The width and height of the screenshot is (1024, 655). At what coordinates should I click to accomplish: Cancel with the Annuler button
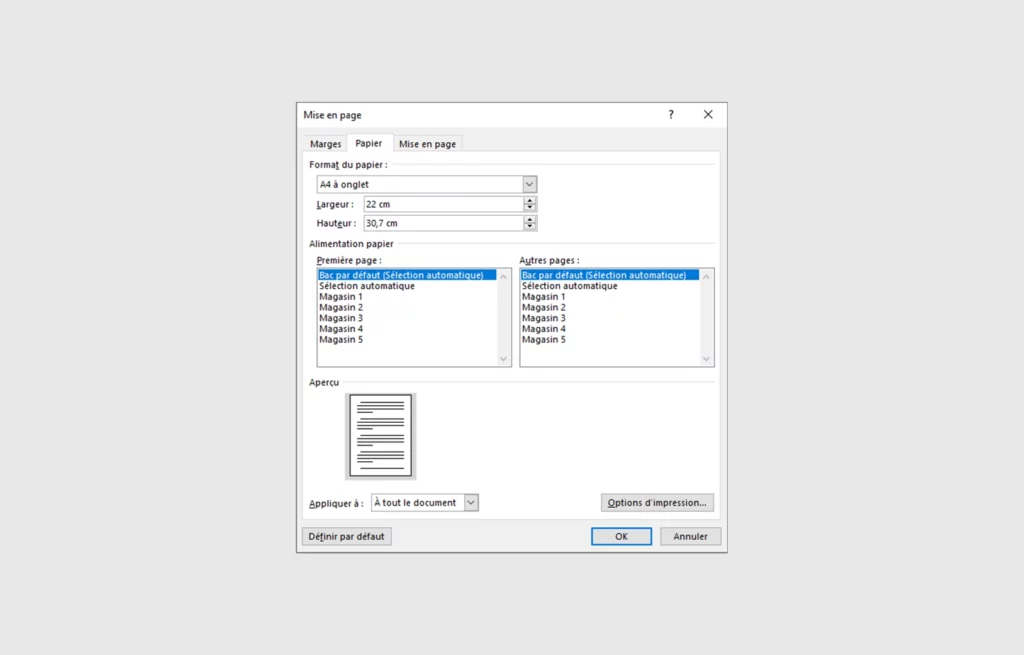click(690, 537)
